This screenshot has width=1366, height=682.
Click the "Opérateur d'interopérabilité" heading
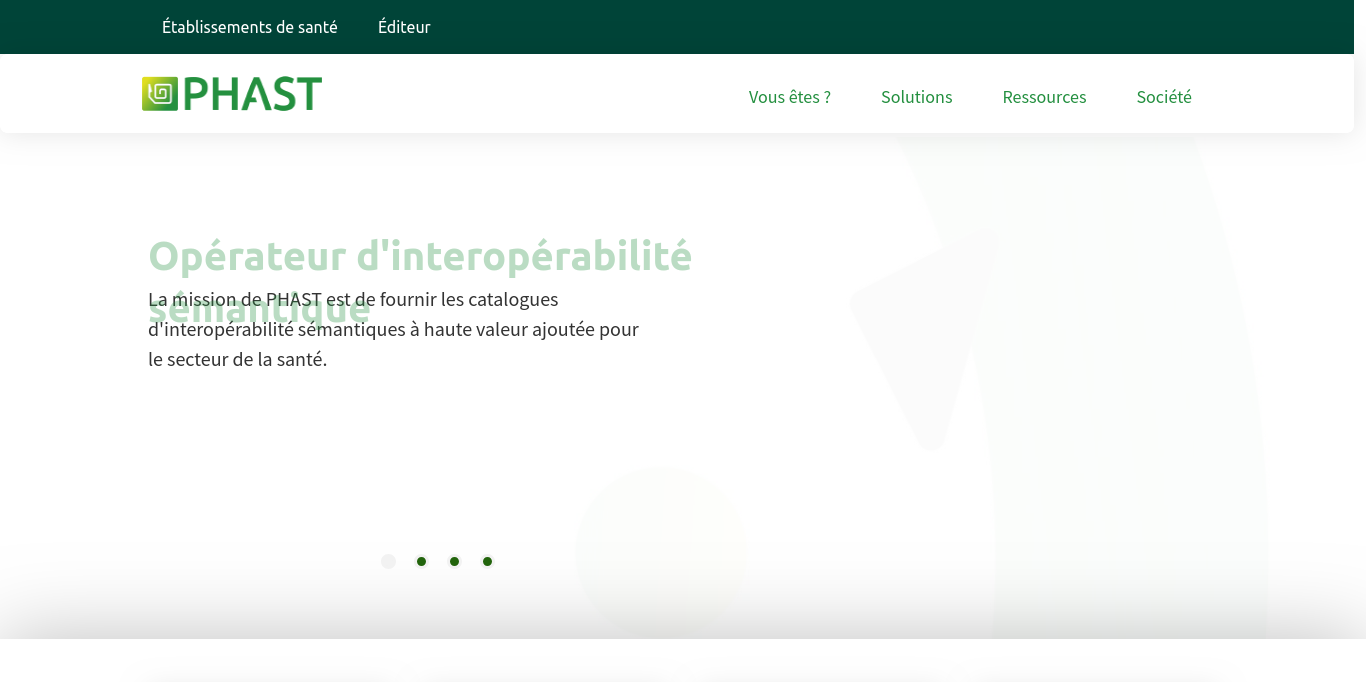[420, 255]
